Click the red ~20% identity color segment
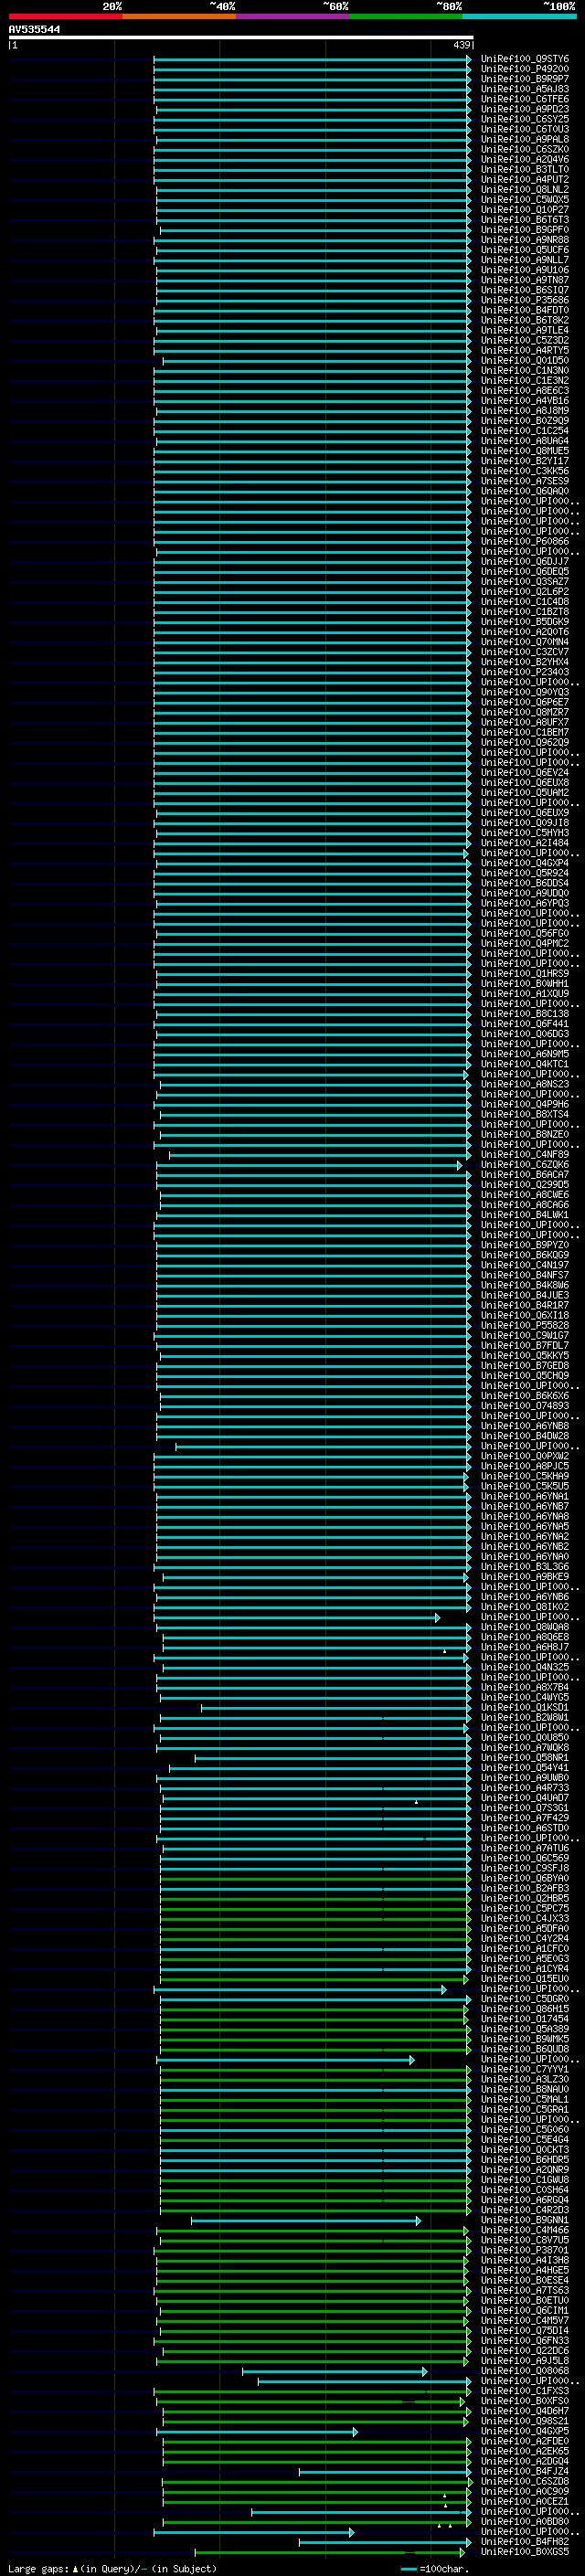 (65, 16)
